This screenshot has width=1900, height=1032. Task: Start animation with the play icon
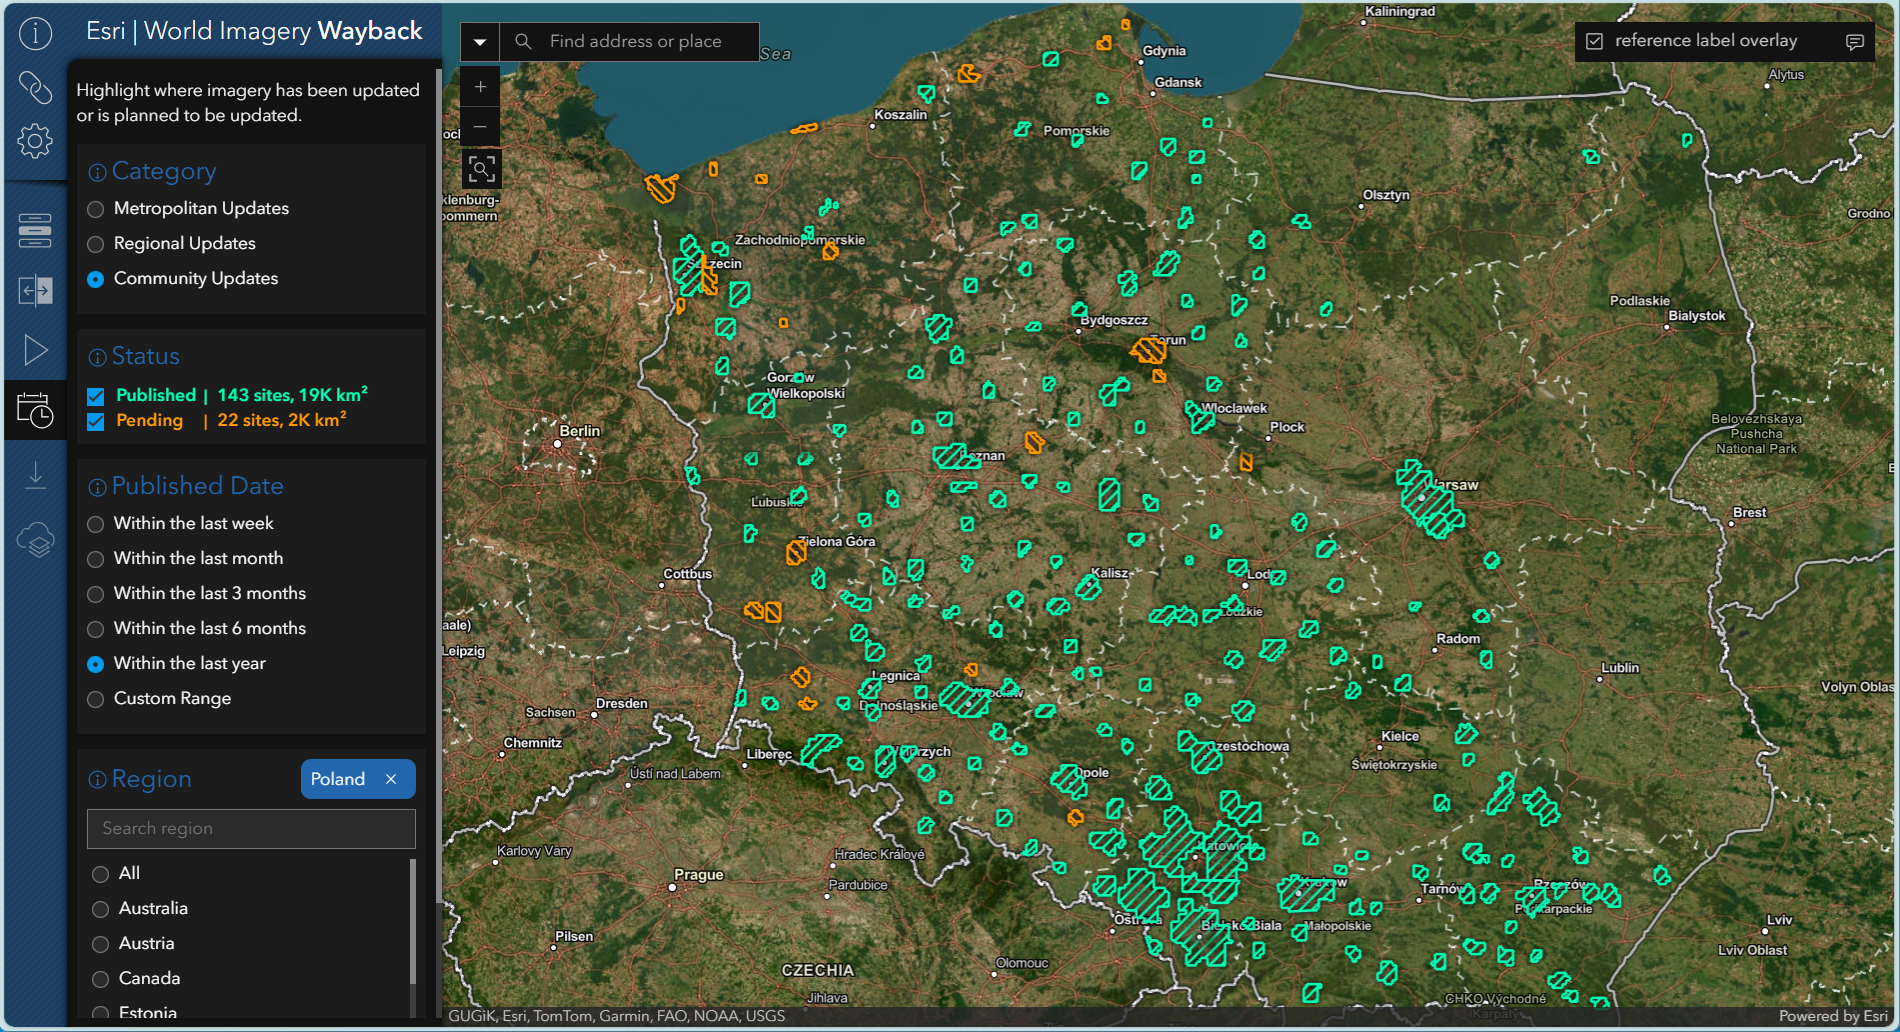(35, 350)
